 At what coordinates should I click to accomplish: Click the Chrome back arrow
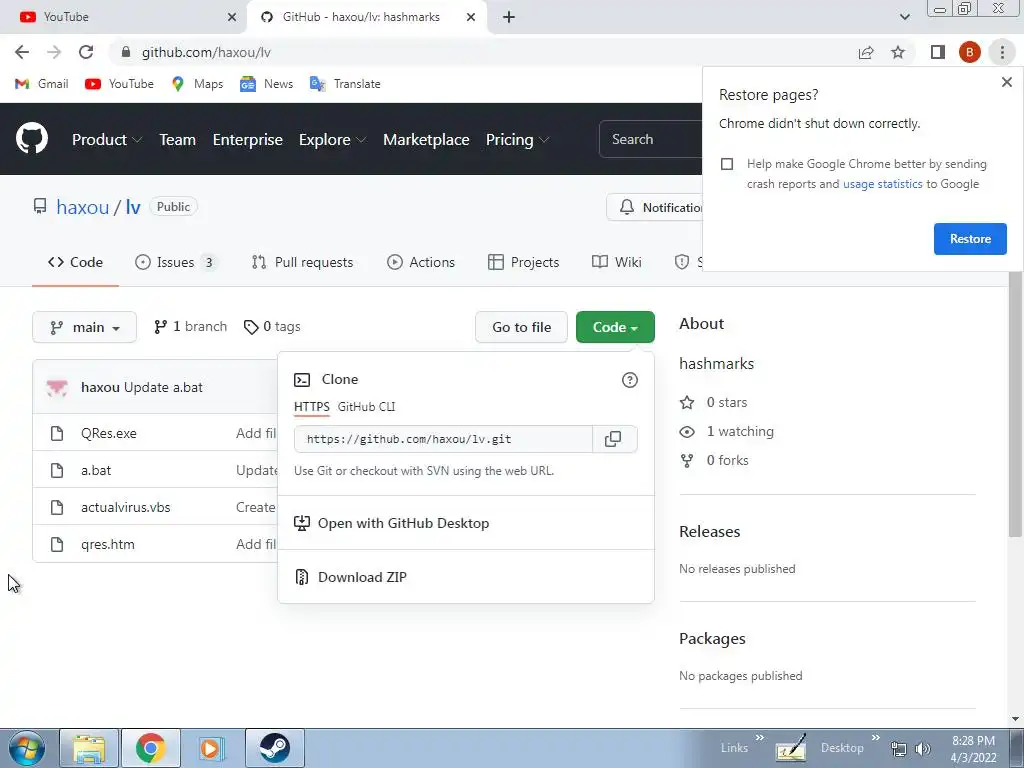pyautogui.click(x=22, y=52)
